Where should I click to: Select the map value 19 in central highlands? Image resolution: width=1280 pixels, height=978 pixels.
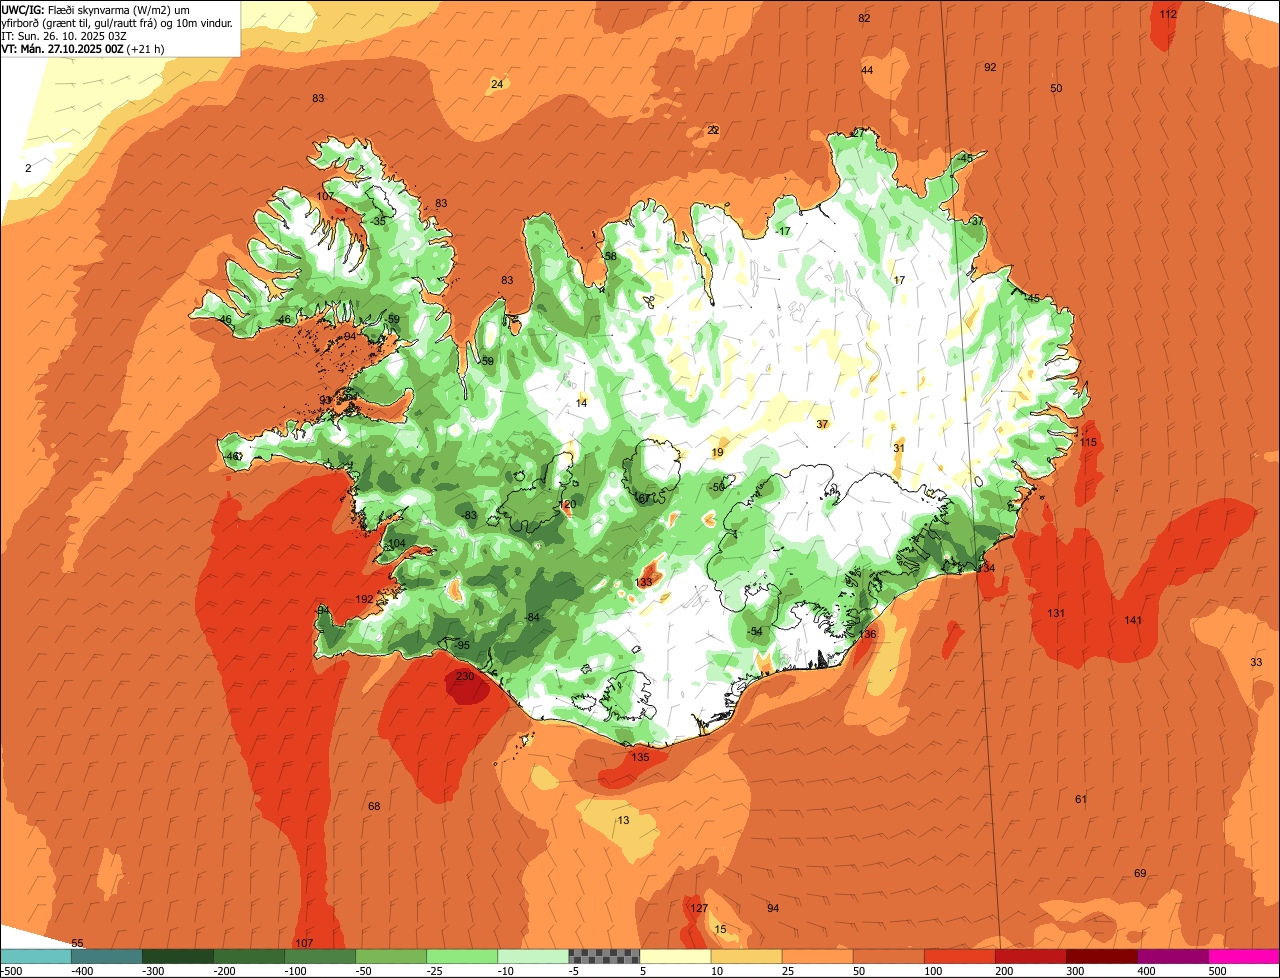click(717, 453)
